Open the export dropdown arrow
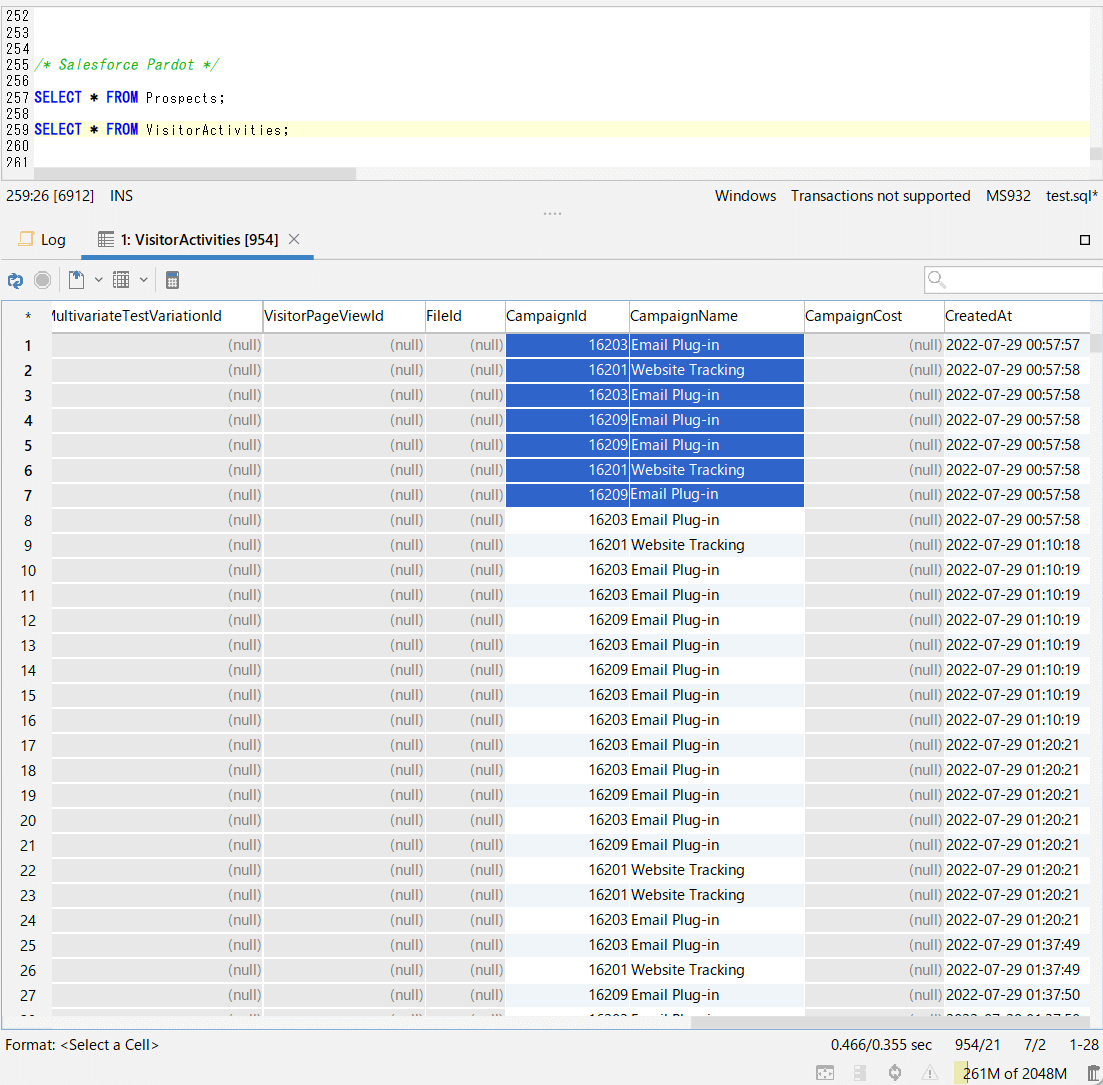This screenshot has height=1085, width=1103. click(x=98, y=280)
